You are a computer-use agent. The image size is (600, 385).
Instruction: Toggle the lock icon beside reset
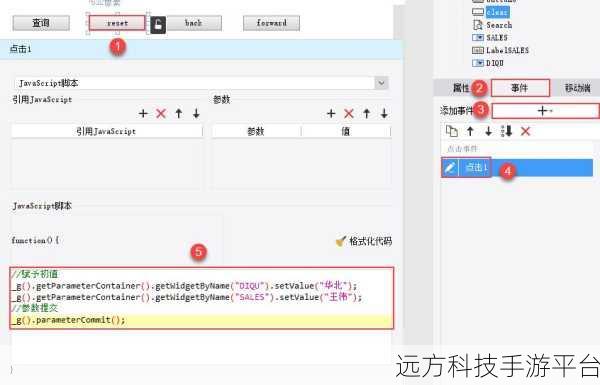[158, 25]
